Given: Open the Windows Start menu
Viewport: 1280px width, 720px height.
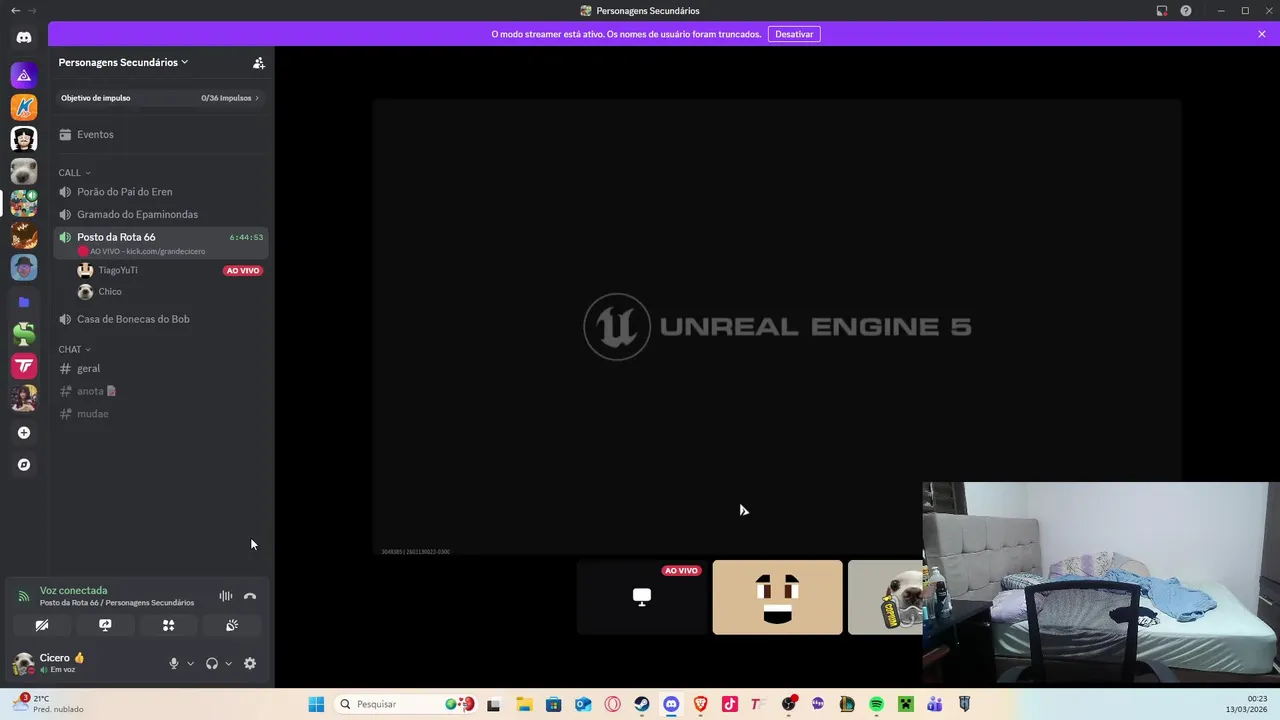Looking at the screenshot, I should pyautogui.click(x=316, y=704).
